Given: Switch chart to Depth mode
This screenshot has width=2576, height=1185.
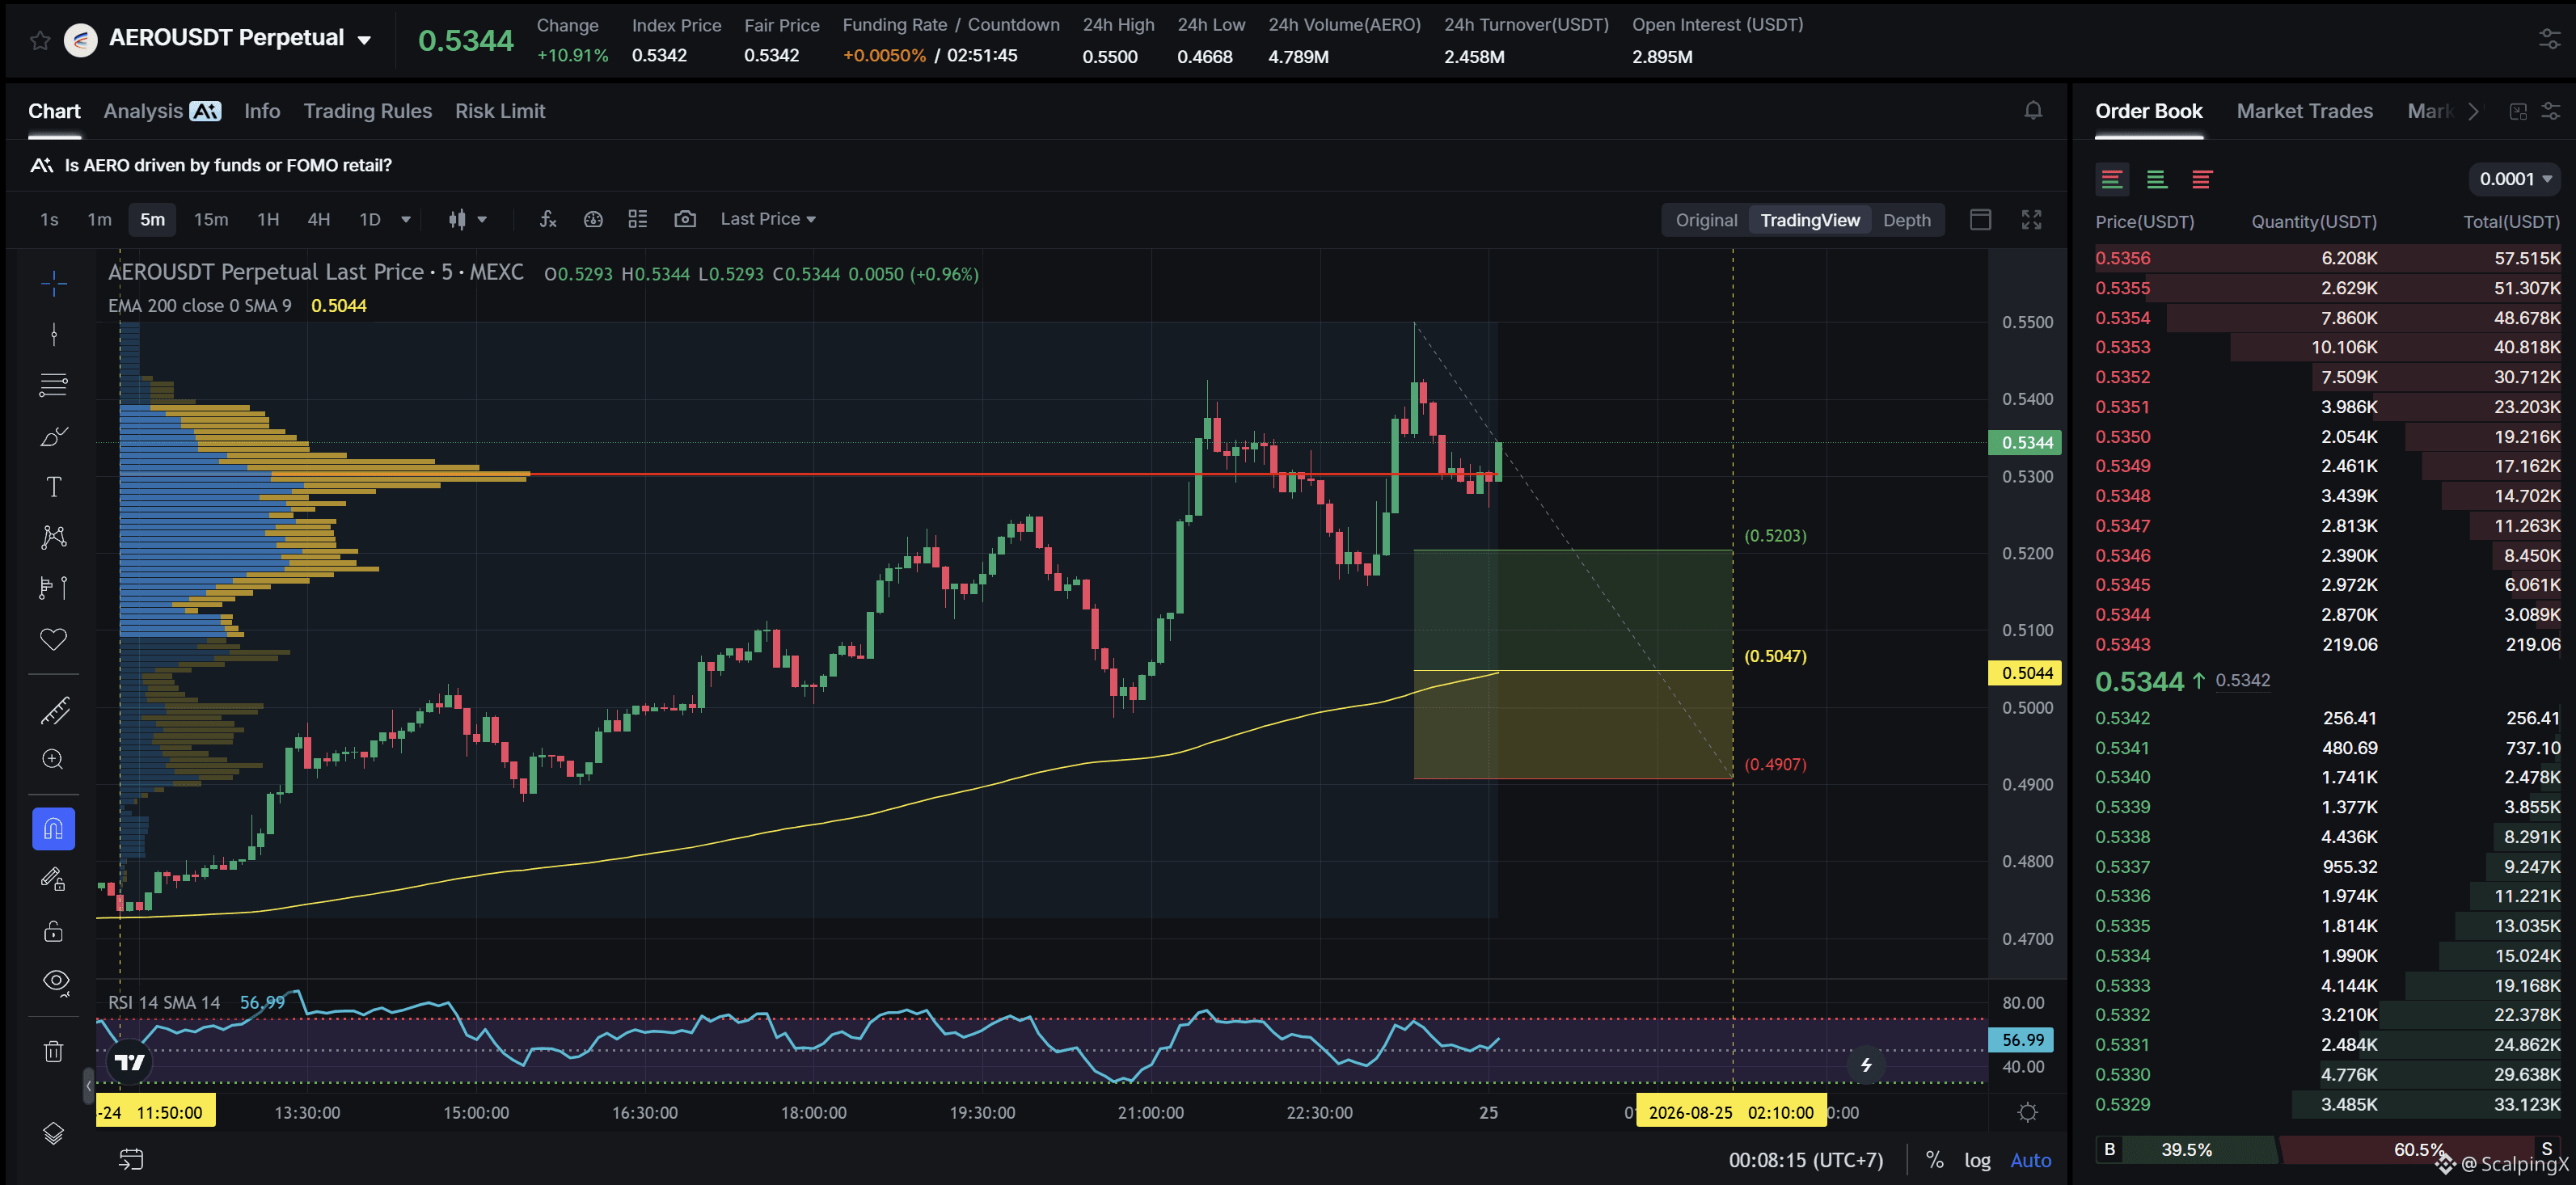Looking at the screenshot, I should (1907, 221).
